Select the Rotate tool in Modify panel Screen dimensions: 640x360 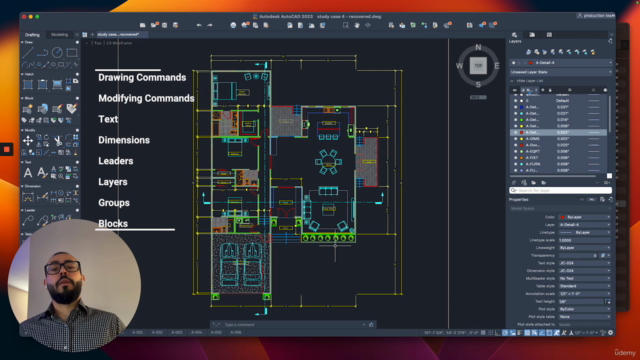(46, 137)
